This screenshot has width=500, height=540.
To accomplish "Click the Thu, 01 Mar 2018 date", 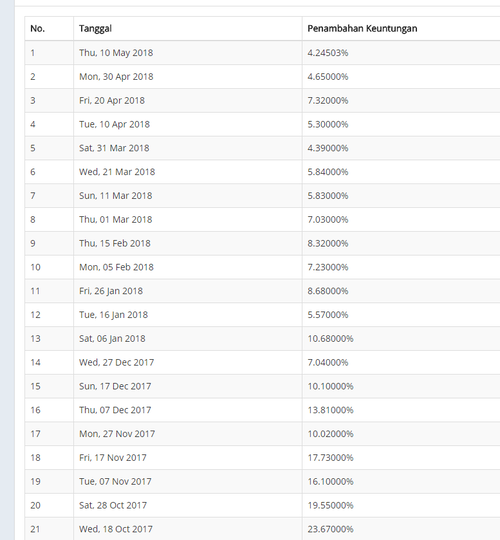I will [x=115, y=219].
